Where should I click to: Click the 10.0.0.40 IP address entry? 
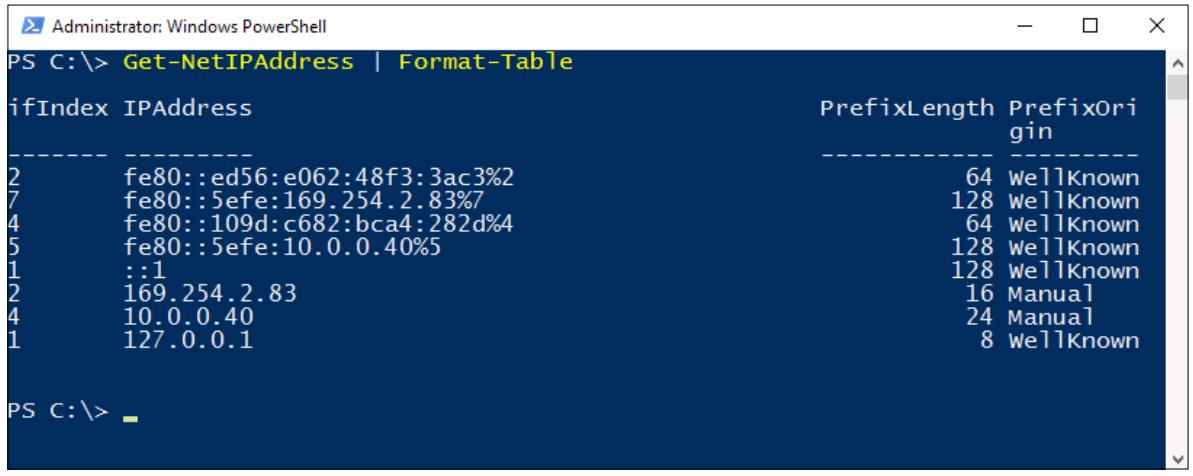(187, 316)
